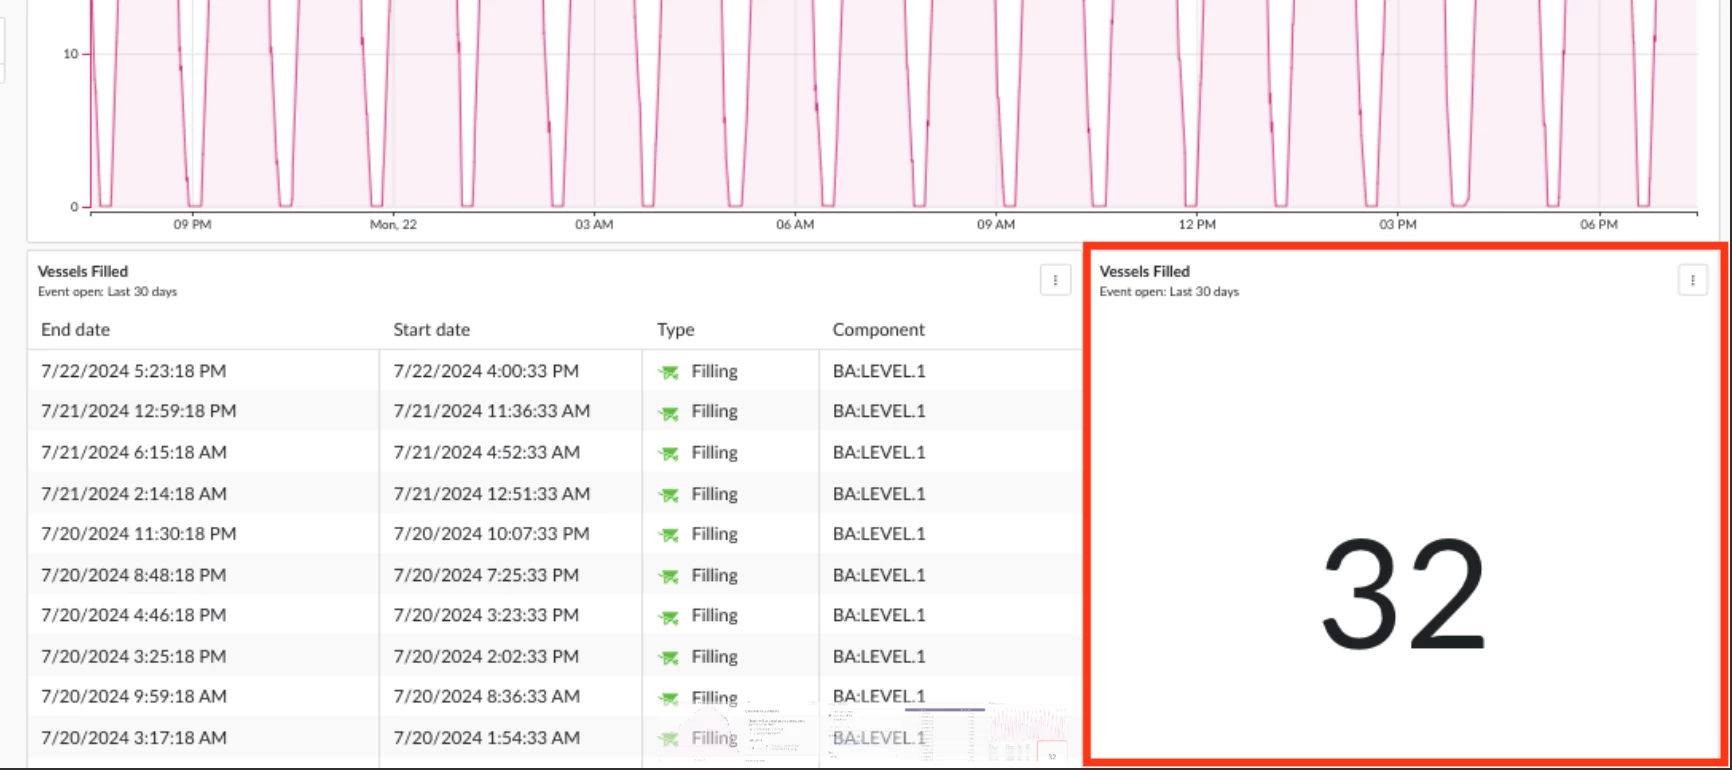Click Filling type label in 7/20/2024 8:48:18 PM row
The image size is (1732, 770).
pos(714,576)
